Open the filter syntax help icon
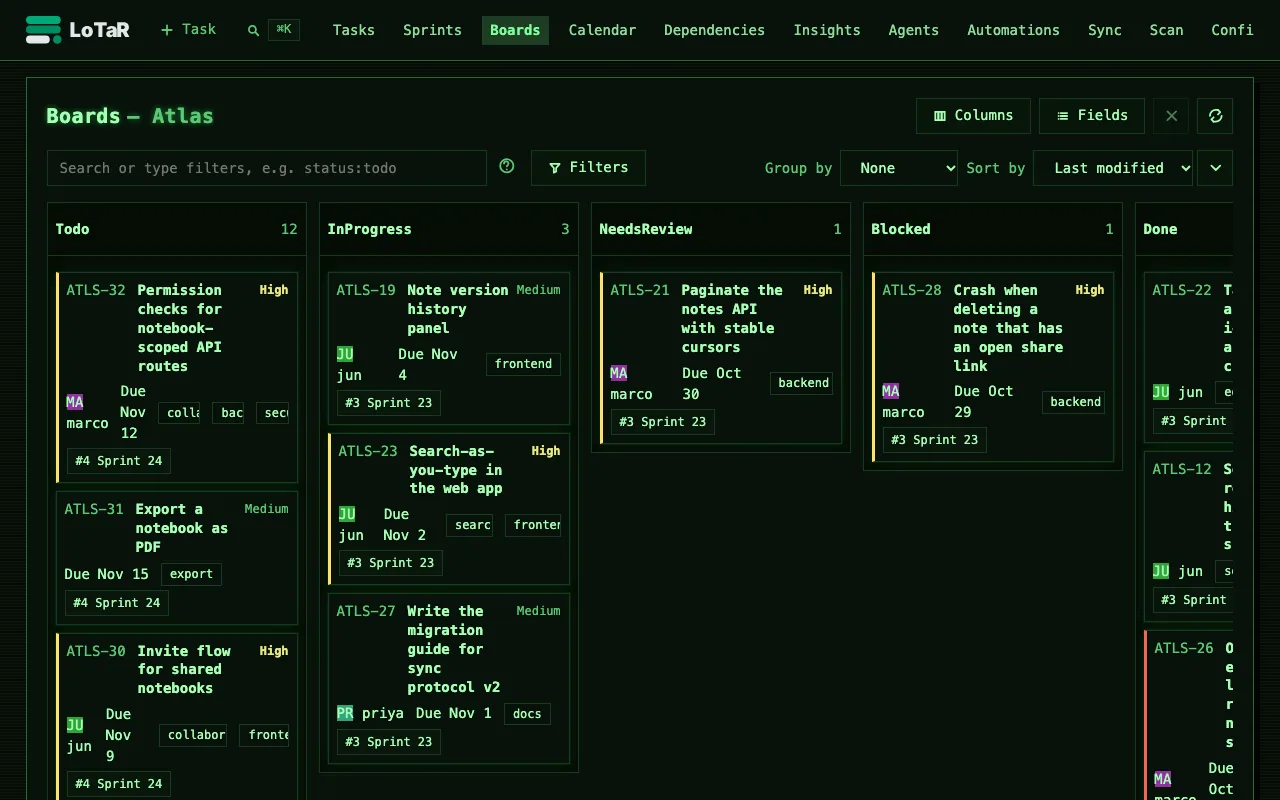The height and width of the screenshot is (800, 1280). [507, 166]
